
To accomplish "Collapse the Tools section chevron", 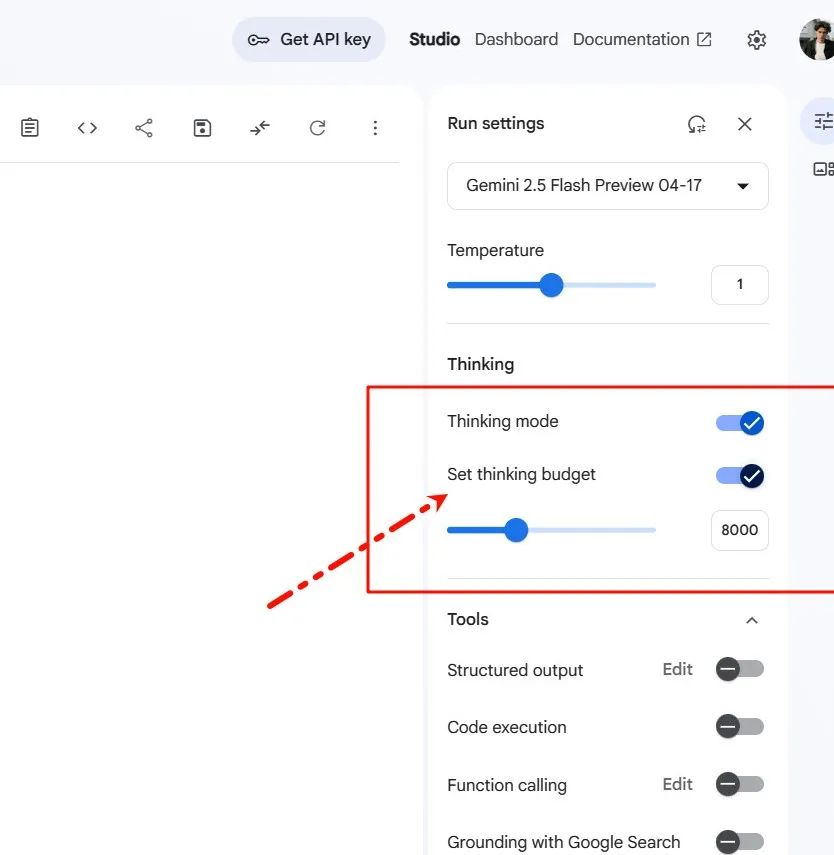I will (x=752, y=620).
